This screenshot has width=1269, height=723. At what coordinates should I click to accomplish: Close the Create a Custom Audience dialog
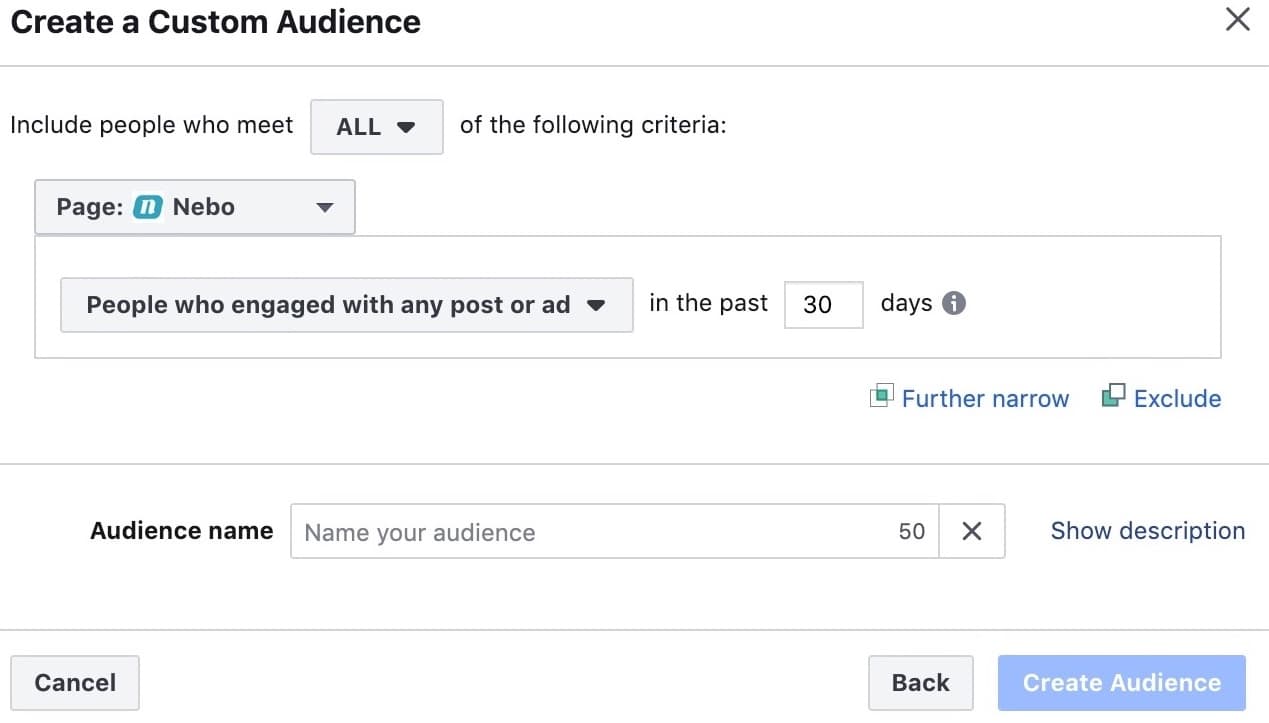[x=1237, y=19]
